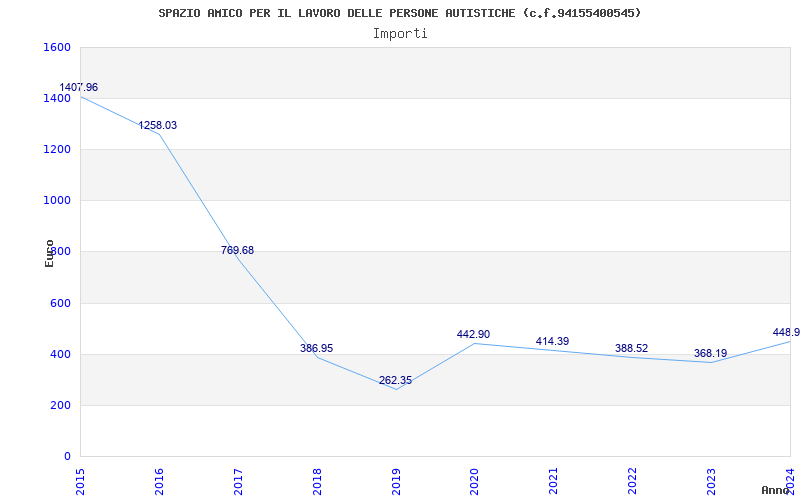The height and width of the screenshot is (500, 800).
Task: Click the 2017 x-axis year label
Action: (238, 481)
